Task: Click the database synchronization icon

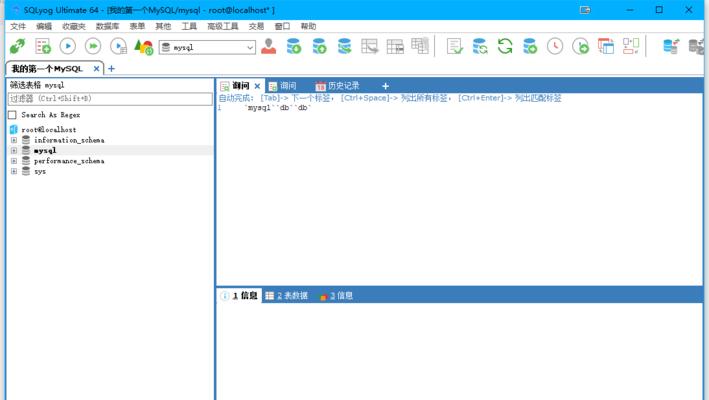Action: pos(480,46)
